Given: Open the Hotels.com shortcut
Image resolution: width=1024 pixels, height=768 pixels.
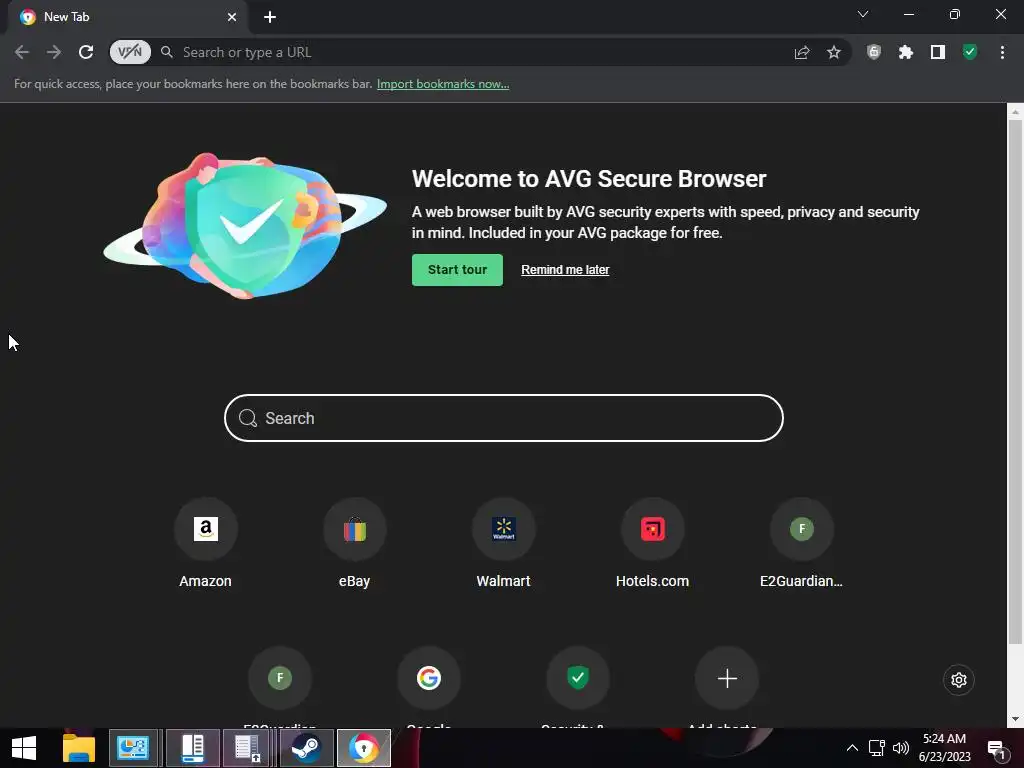Looking at the screenshot, I should (652, 529).
